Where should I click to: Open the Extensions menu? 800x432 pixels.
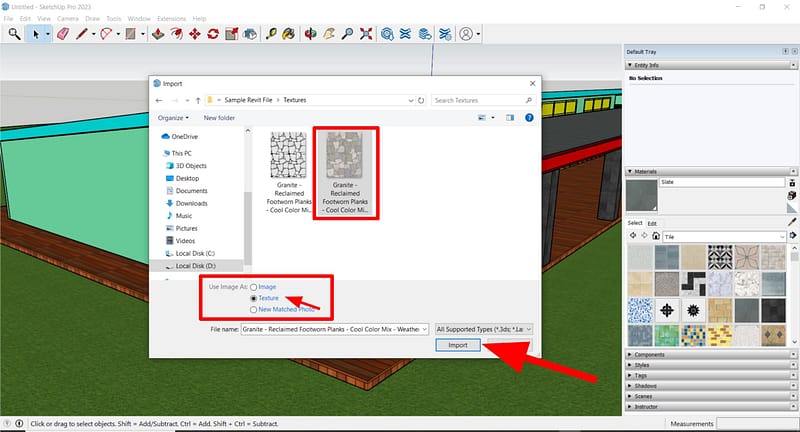click(171, 19)
